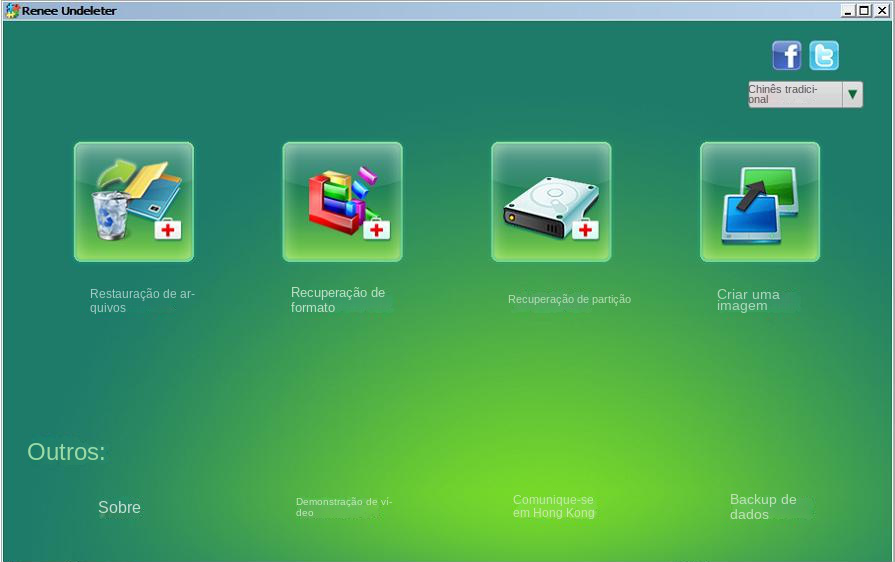Screen dimensions: 895x562
Task: Click the Recuperação de partição text label
Action: (x=569, y=299)
